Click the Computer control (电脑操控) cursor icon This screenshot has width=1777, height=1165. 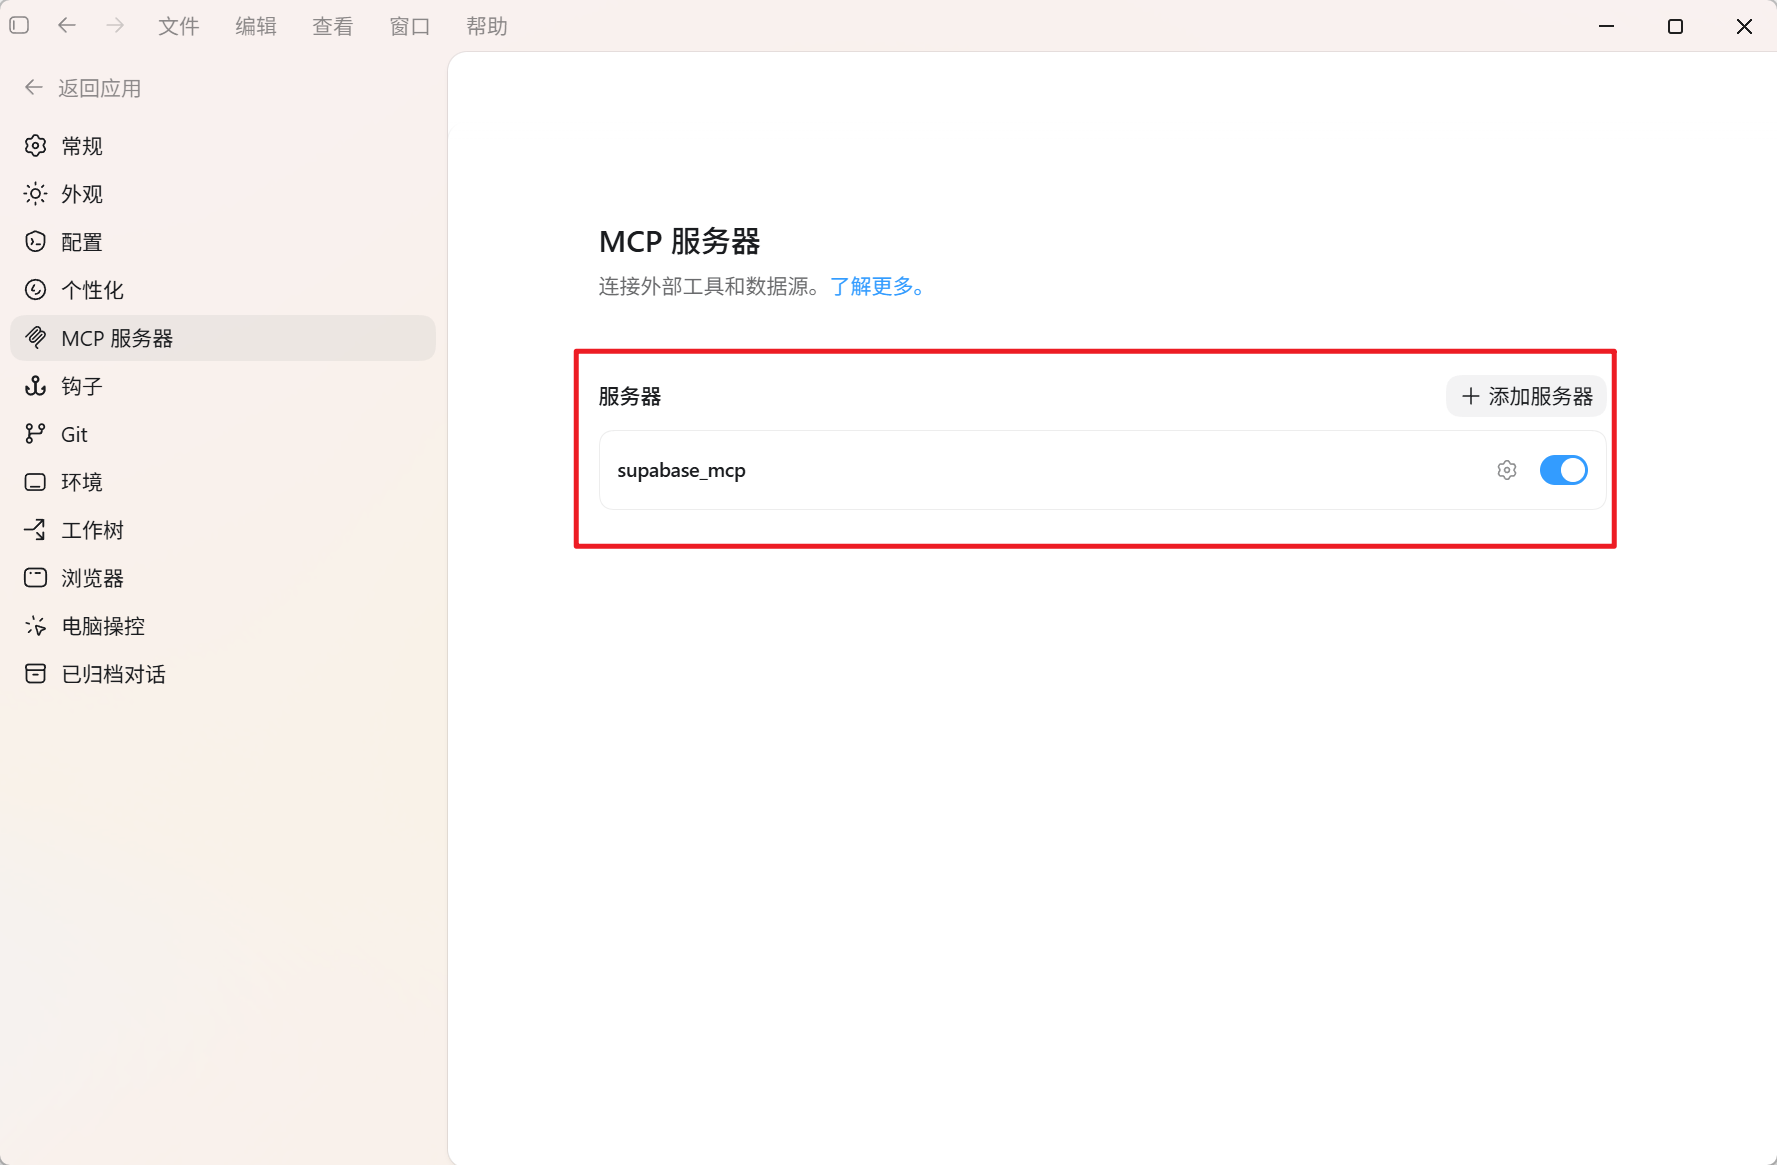[35, 626]
